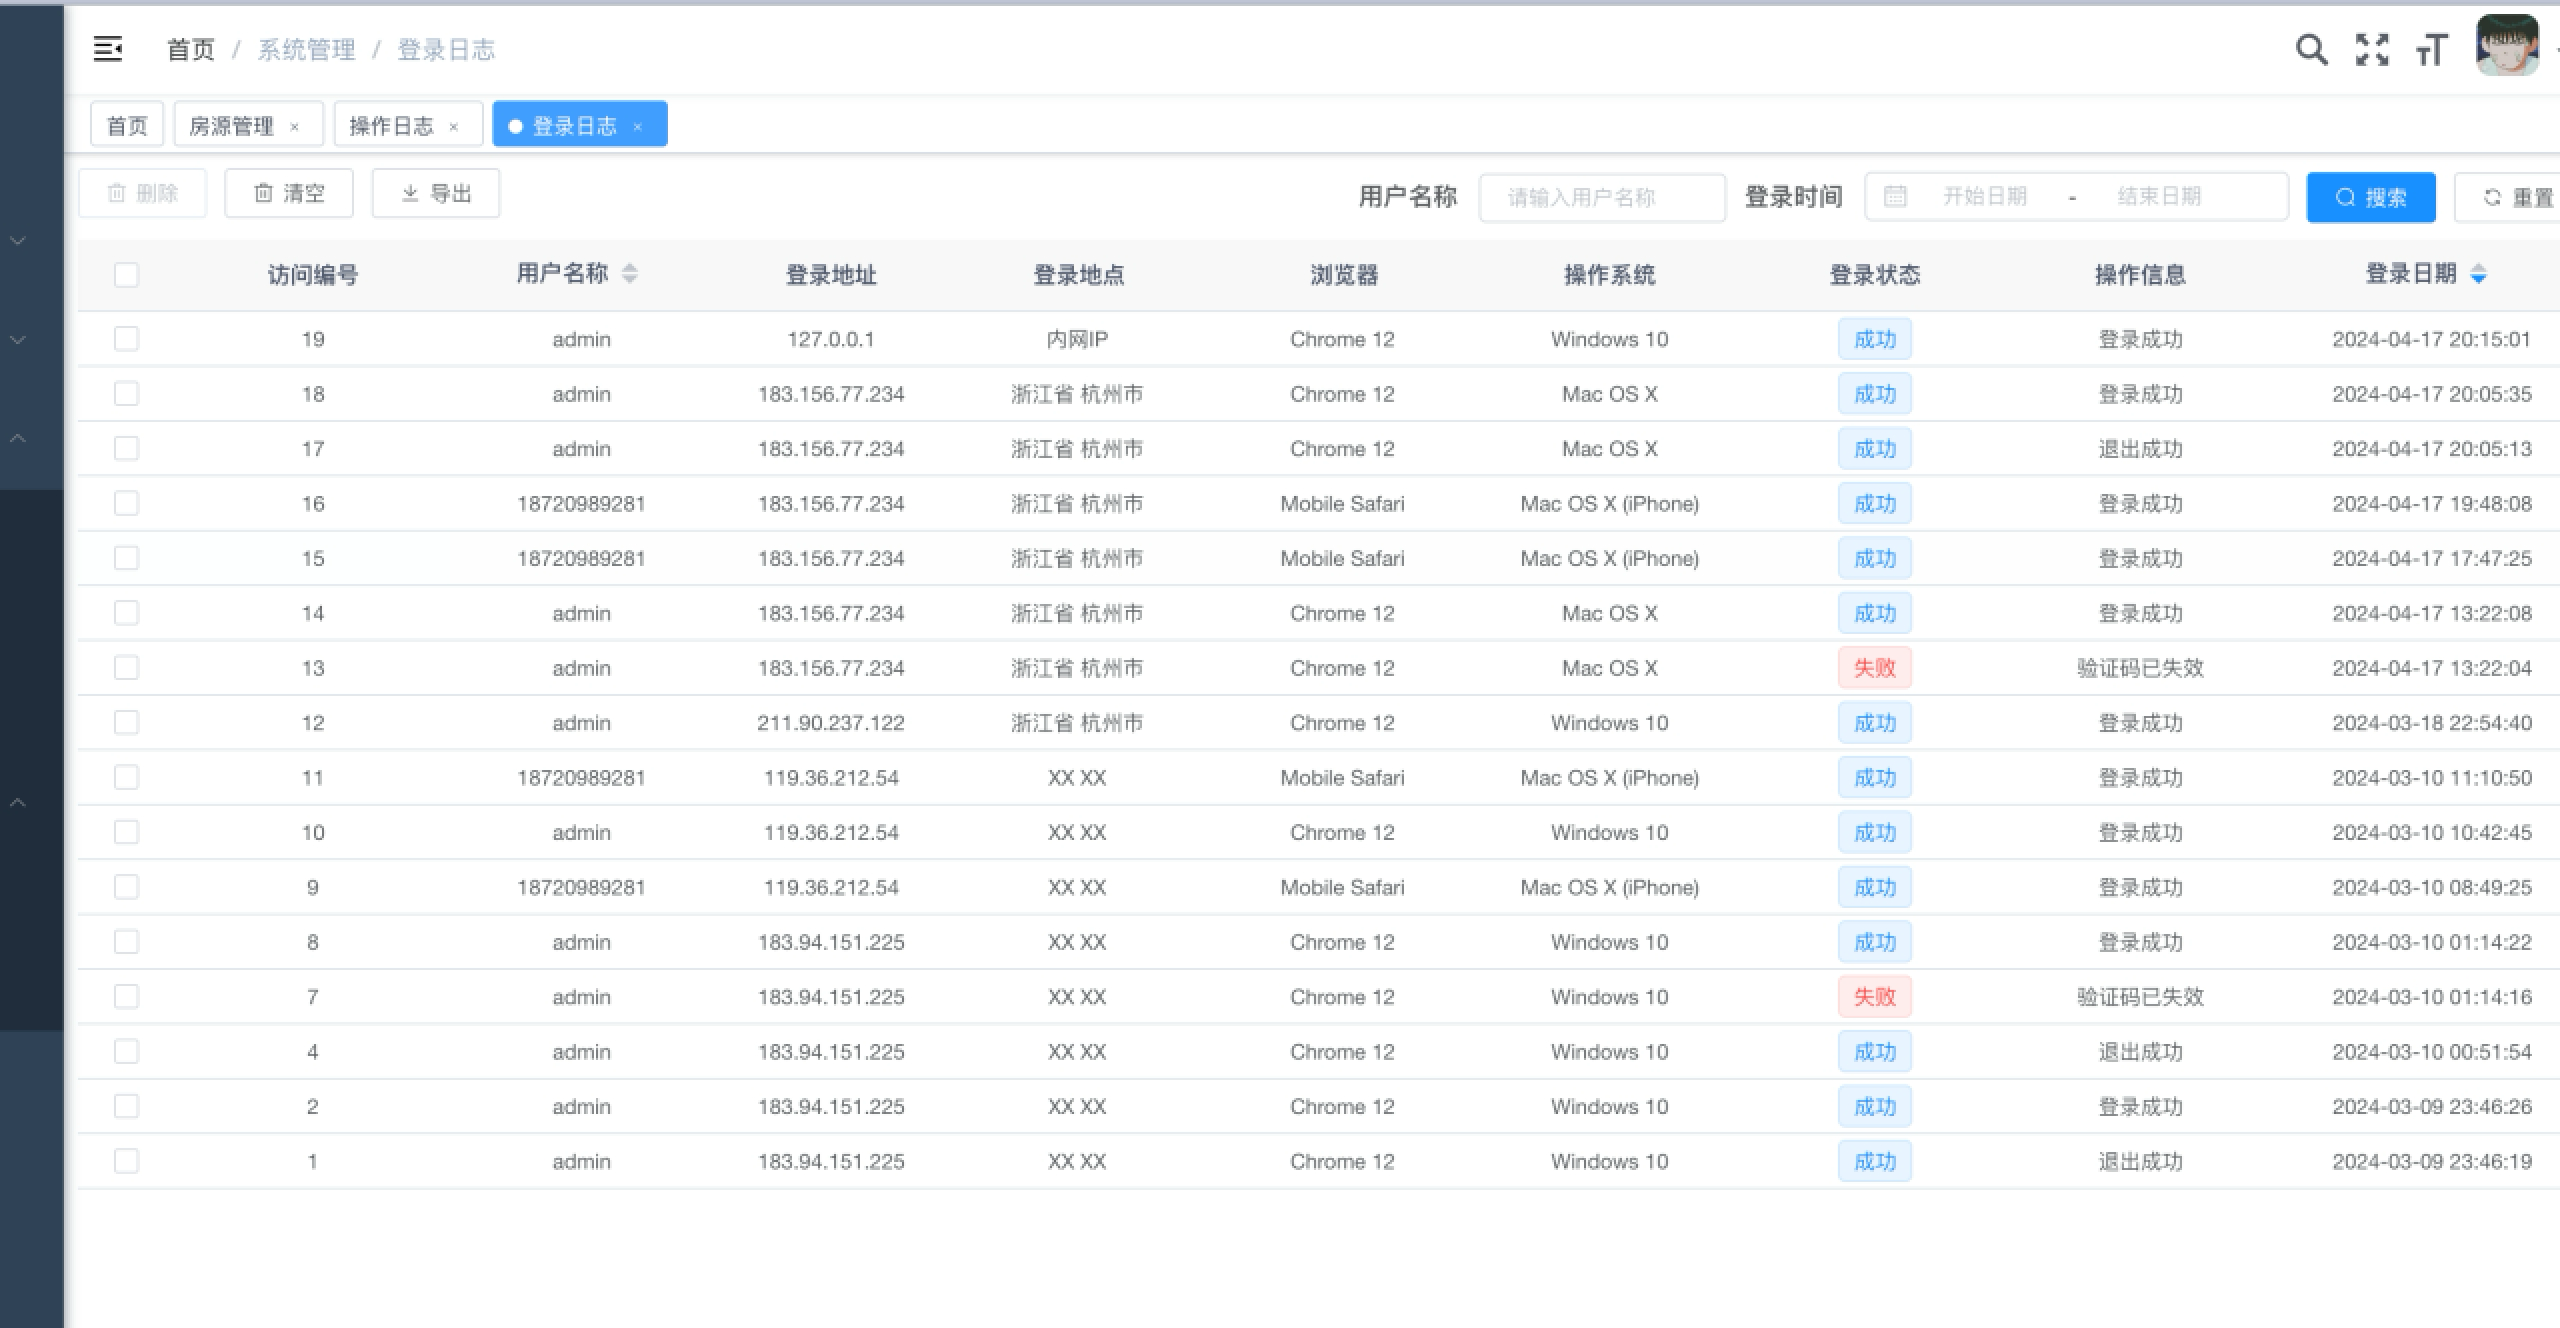Click 验证码已失效 message in row 13
2560x1328 pixels.
tap(2140, 667)
